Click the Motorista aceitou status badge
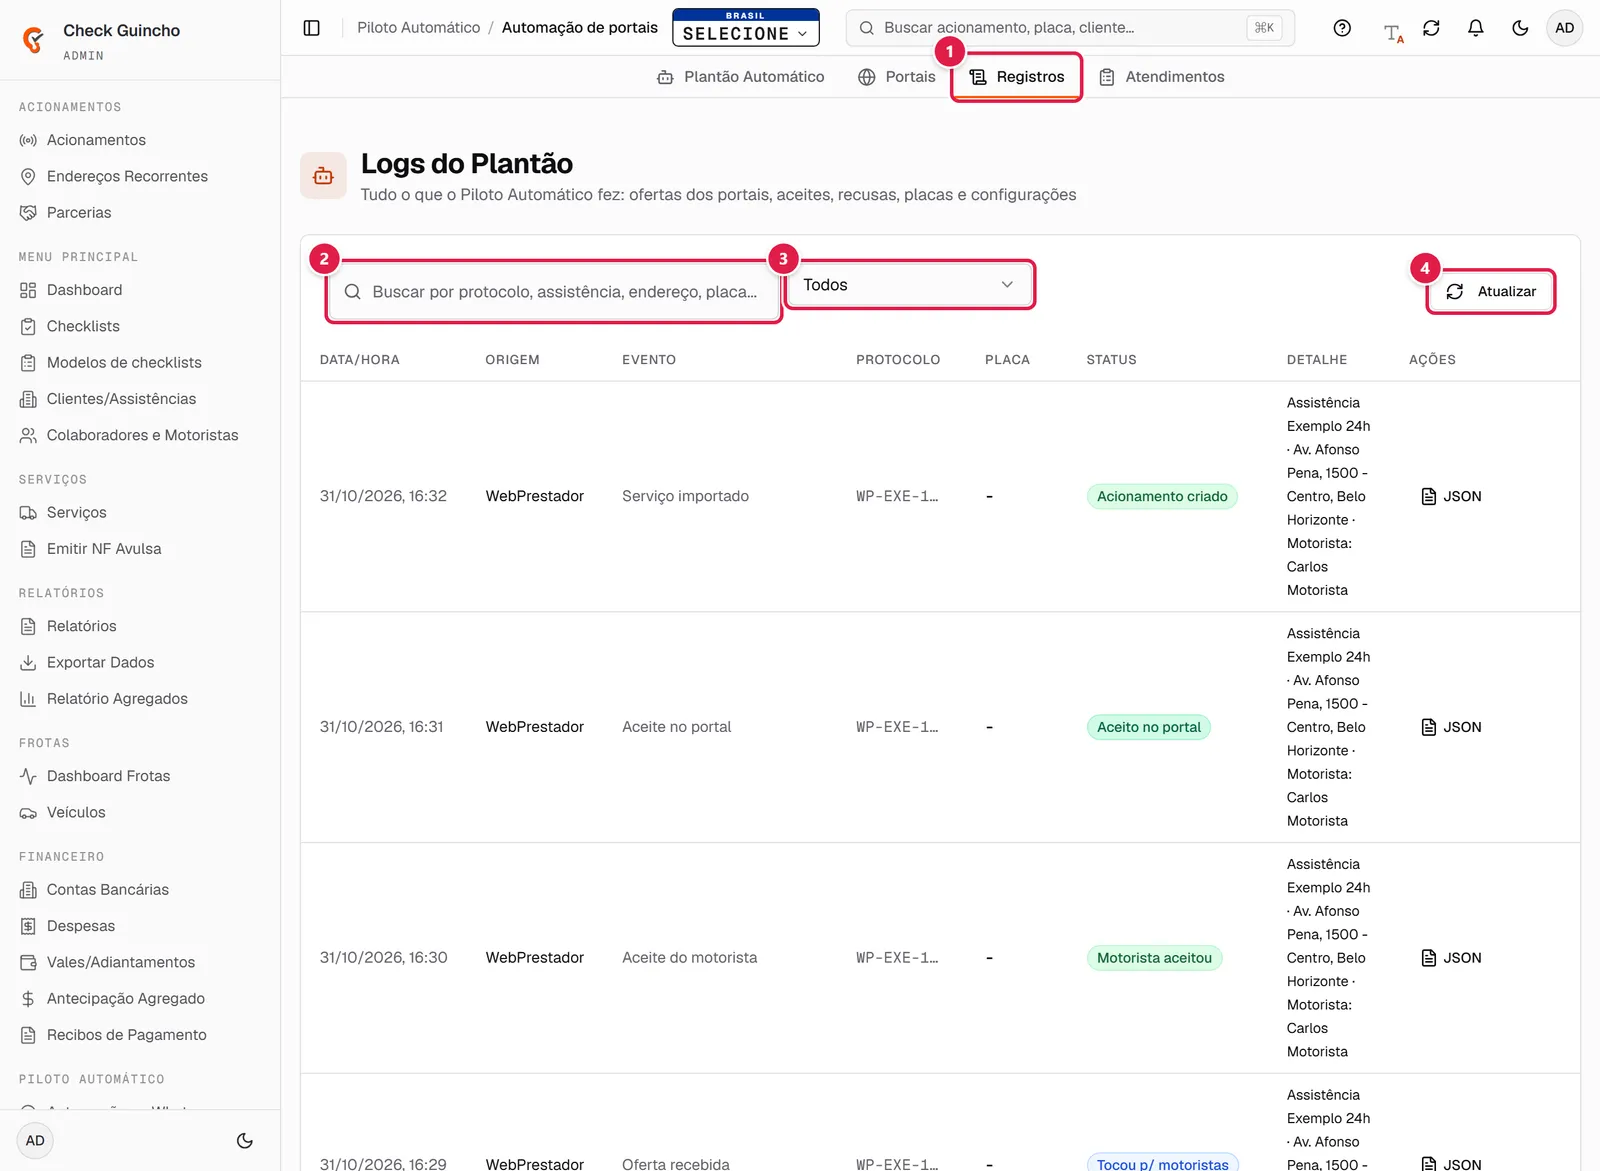The image size is (1600, 1171). coord(1154,958)
